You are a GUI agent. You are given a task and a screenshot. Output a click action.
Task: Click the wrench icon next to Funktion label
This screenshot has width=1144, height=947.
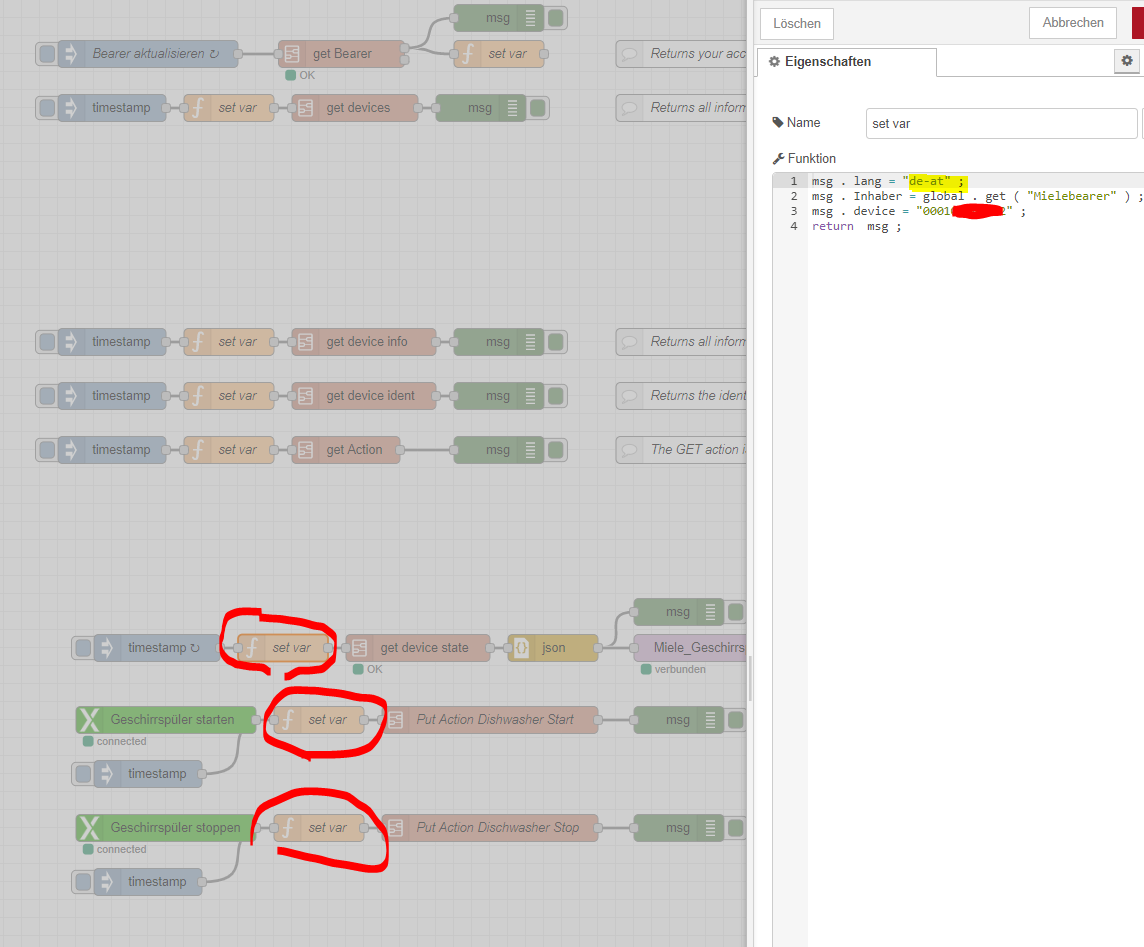point(778,158)
